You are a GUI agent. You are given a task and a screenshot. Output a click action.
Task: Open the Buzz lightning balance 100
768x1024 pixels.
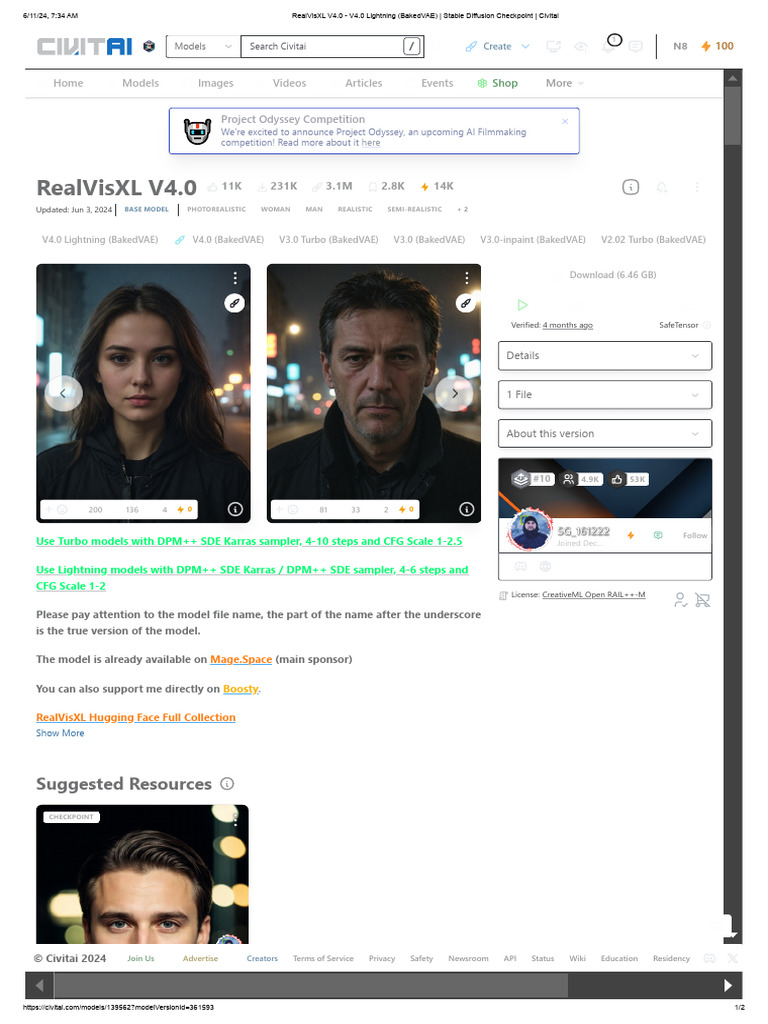(x=717, y=46)
